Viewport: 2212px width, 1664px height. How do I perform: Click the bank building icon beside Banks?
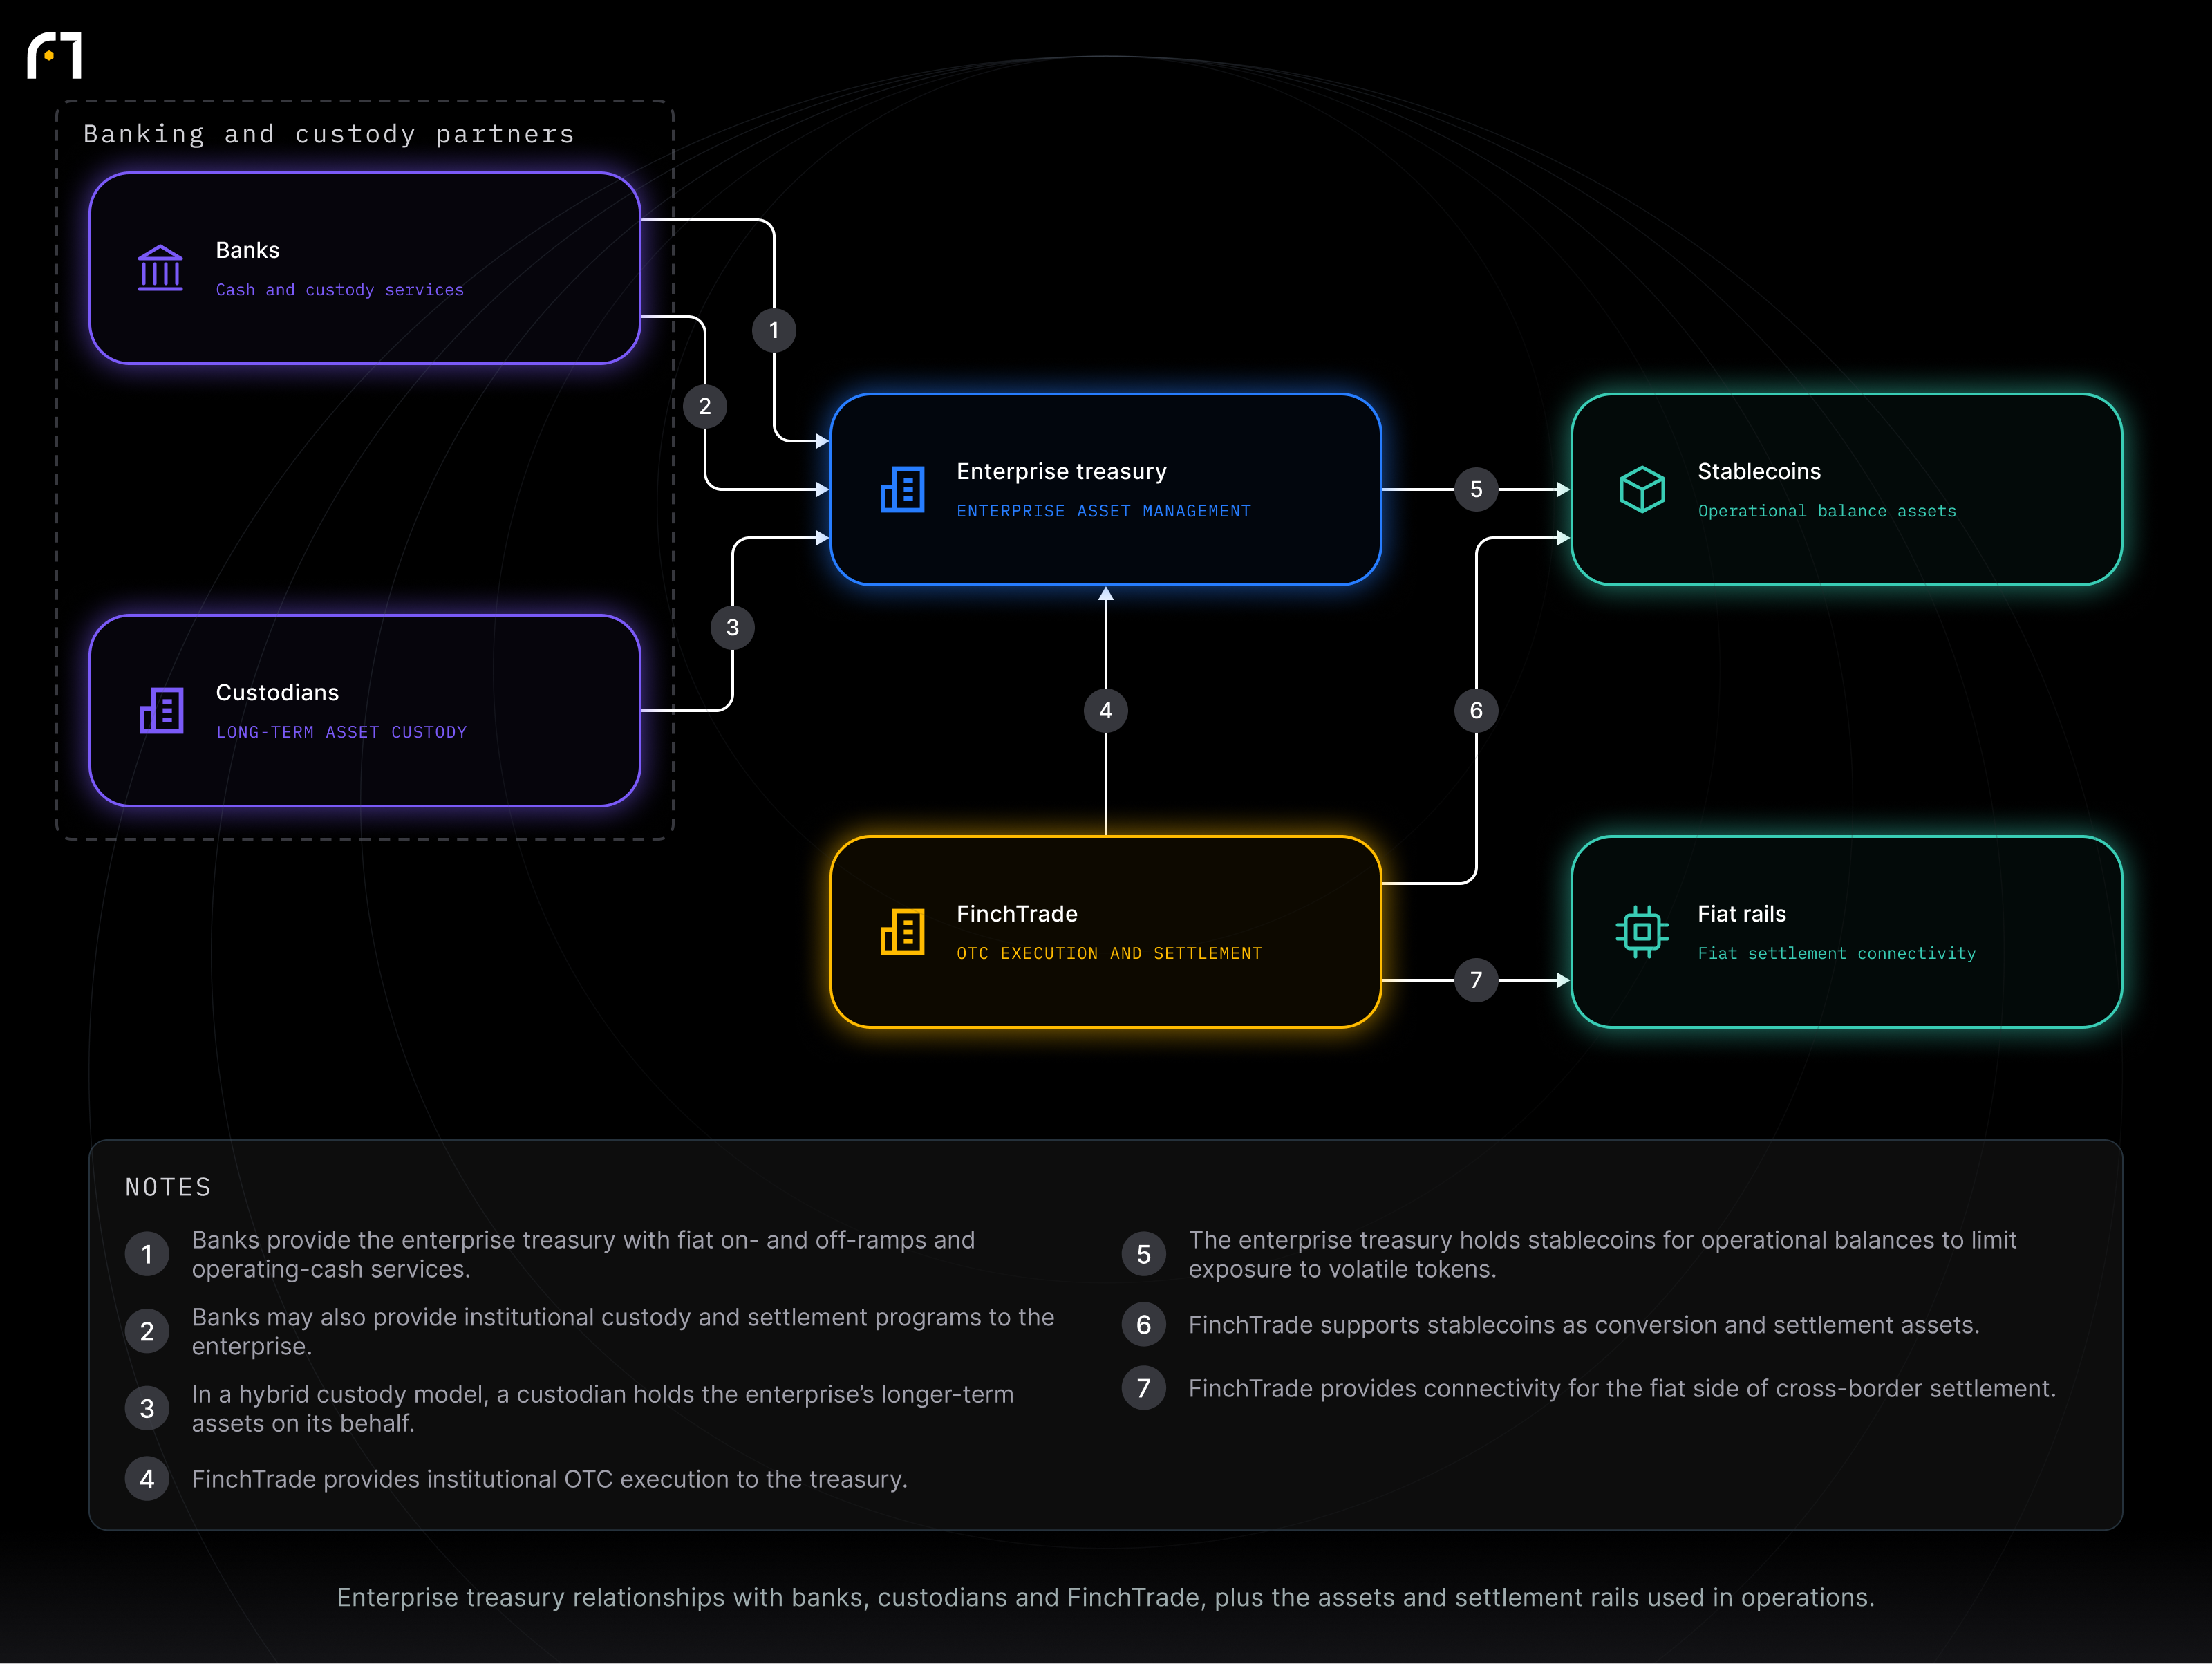[160, 268]
